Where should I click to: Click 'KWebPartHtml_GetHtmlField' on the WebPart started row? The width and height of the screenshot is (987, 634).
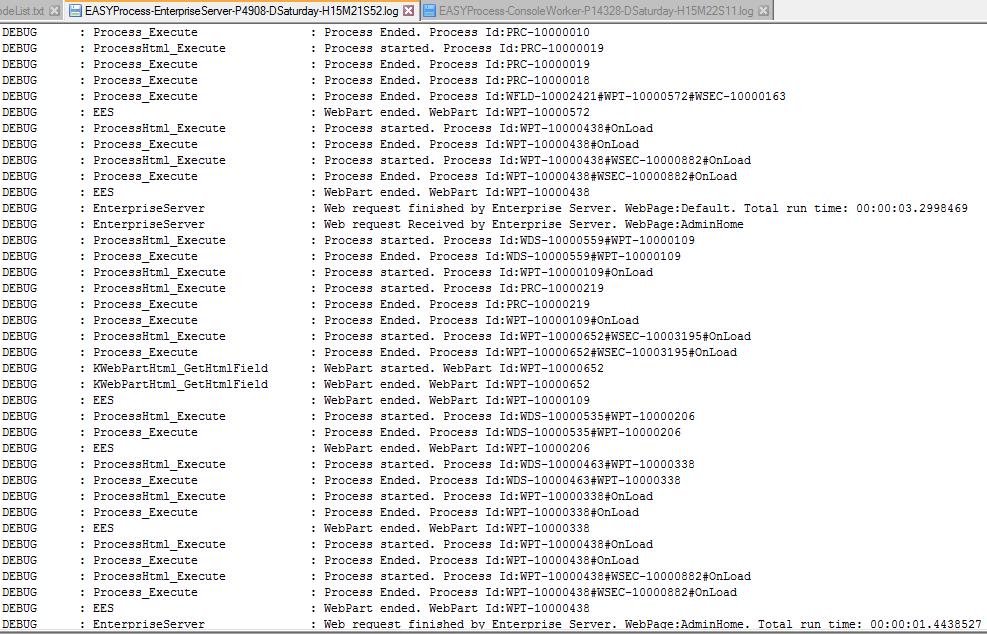(181, 368)
